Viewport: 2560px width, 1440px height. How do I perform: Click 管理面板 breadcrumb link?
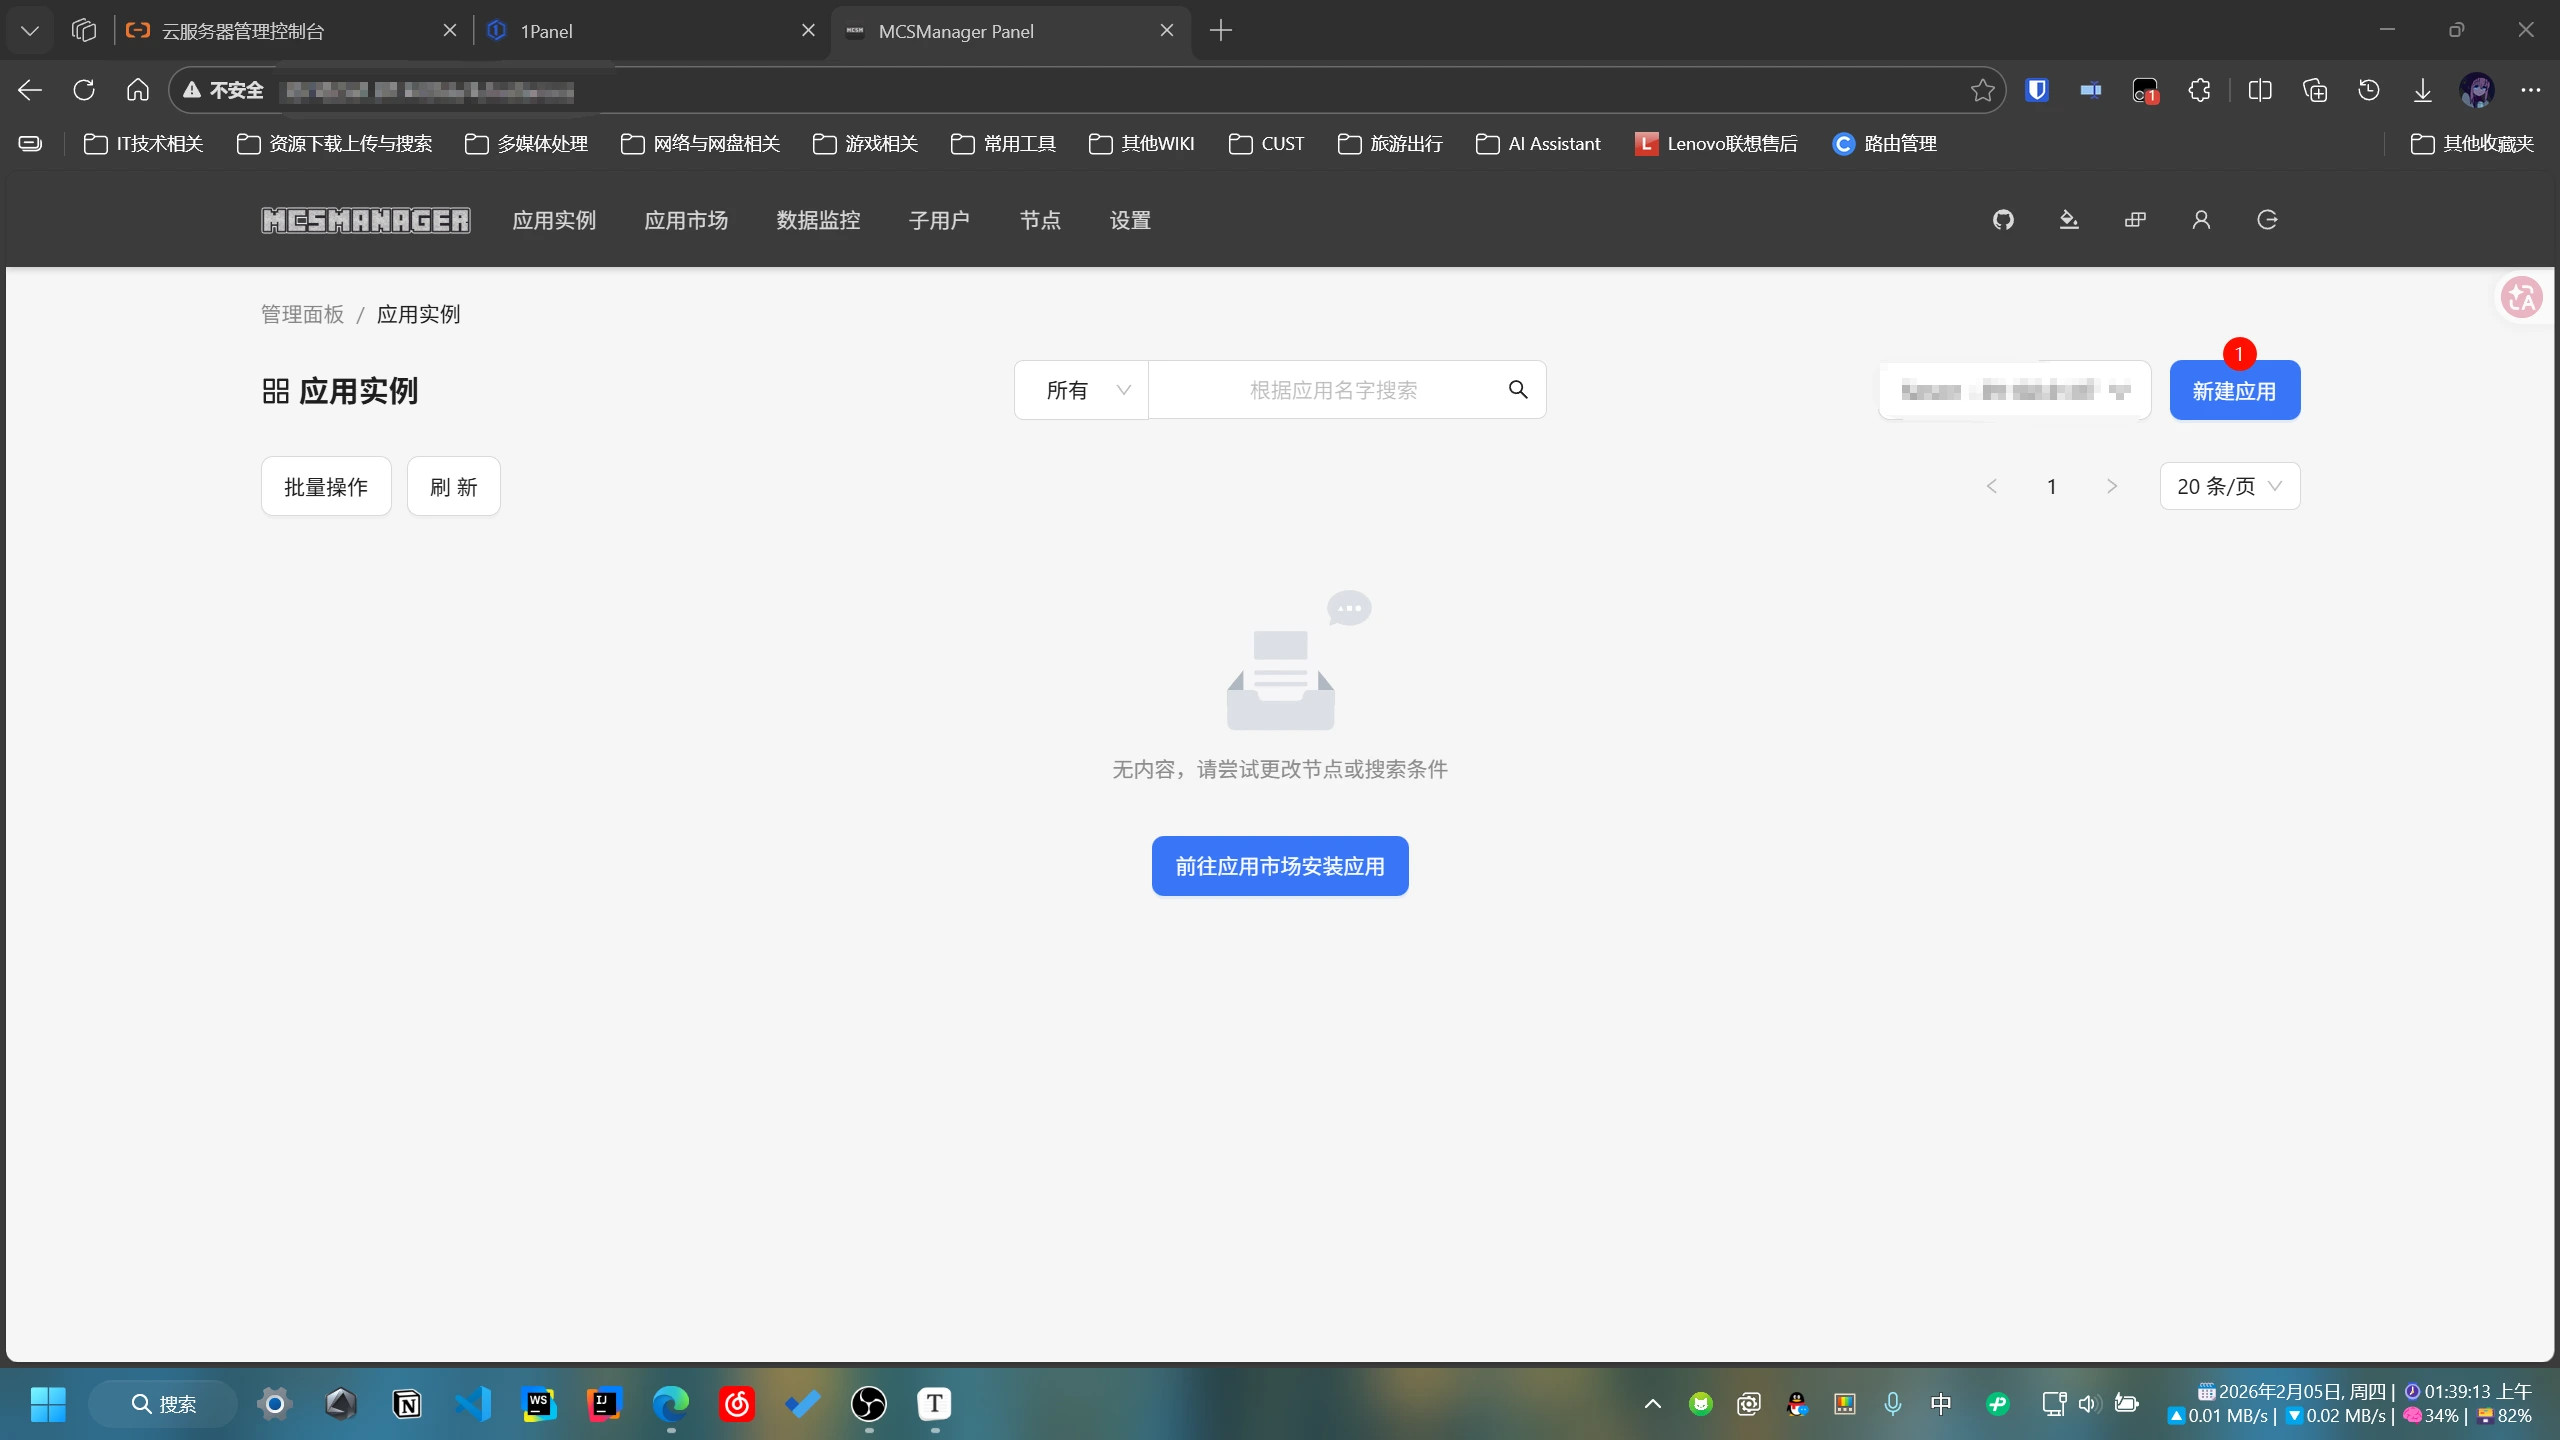click(x=302, y=314)
